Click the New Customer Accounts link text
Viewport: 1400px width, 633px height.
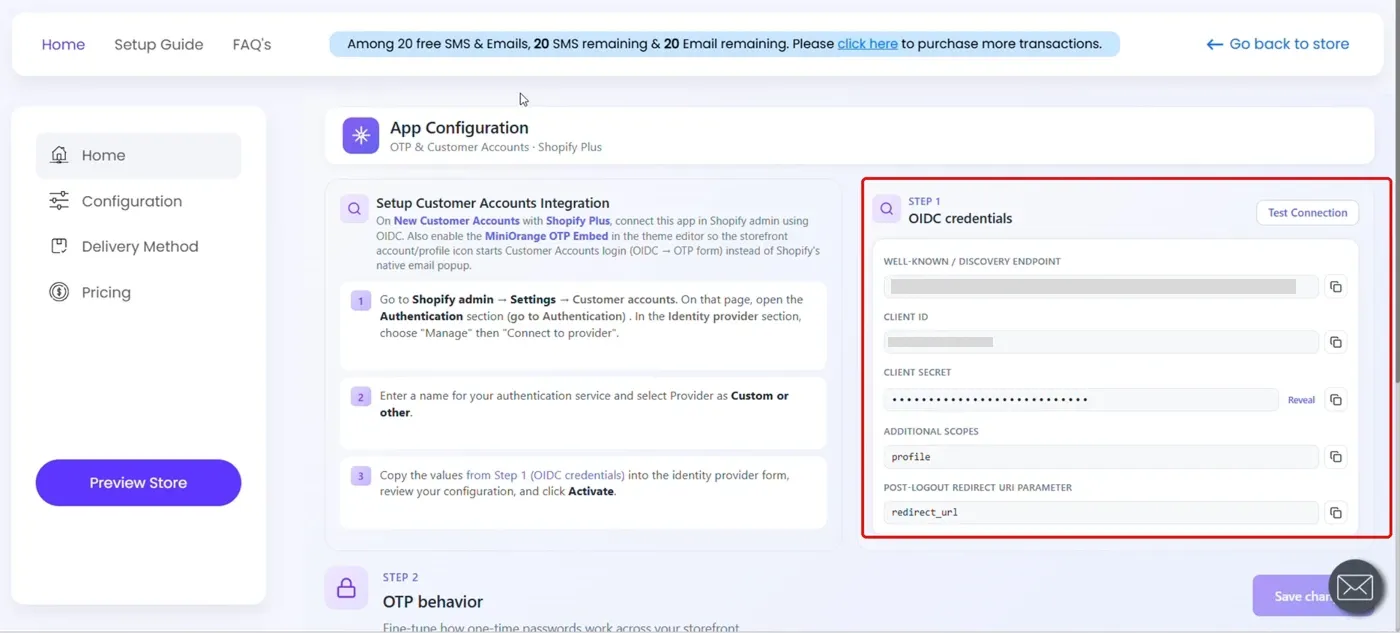[x=456, y=221]
